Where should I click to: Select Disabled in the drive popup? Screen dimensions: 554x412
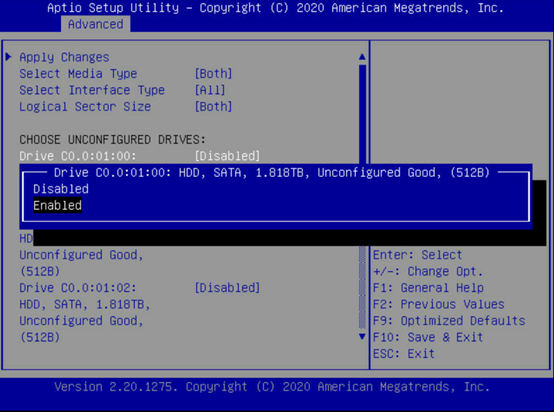tap(61, 189)
